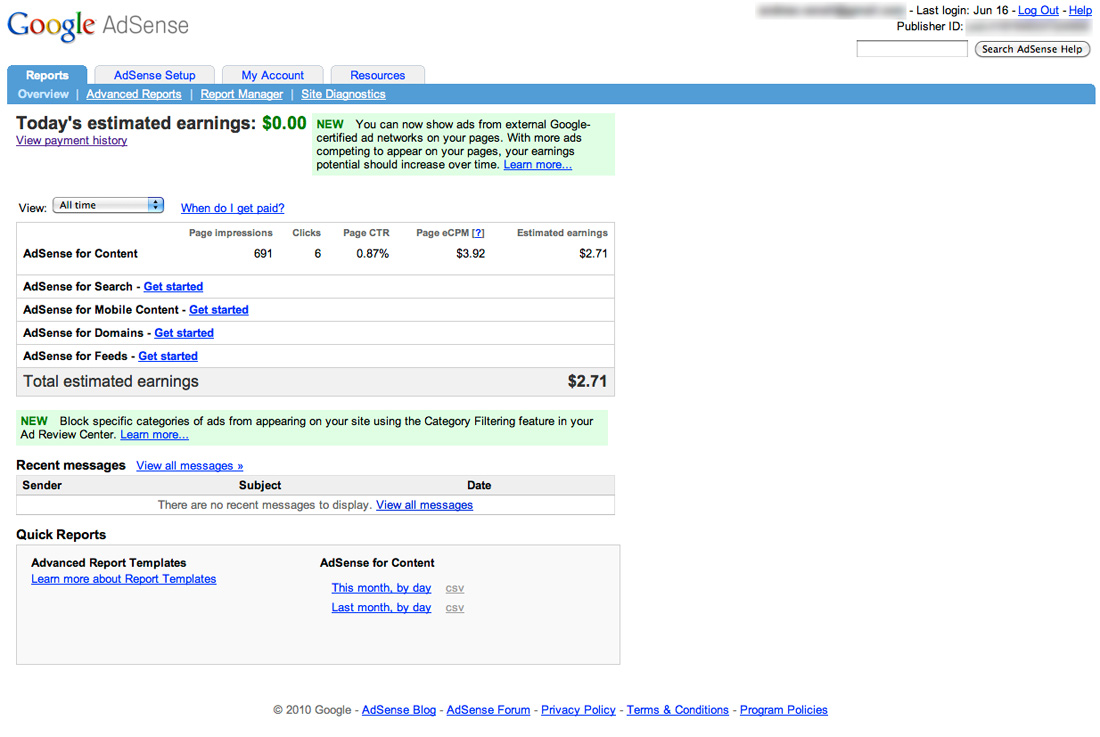This screenshot has height=737, width=1100.
Task: Click the Estimated earnings column header
Action: (x=562, y=233)
